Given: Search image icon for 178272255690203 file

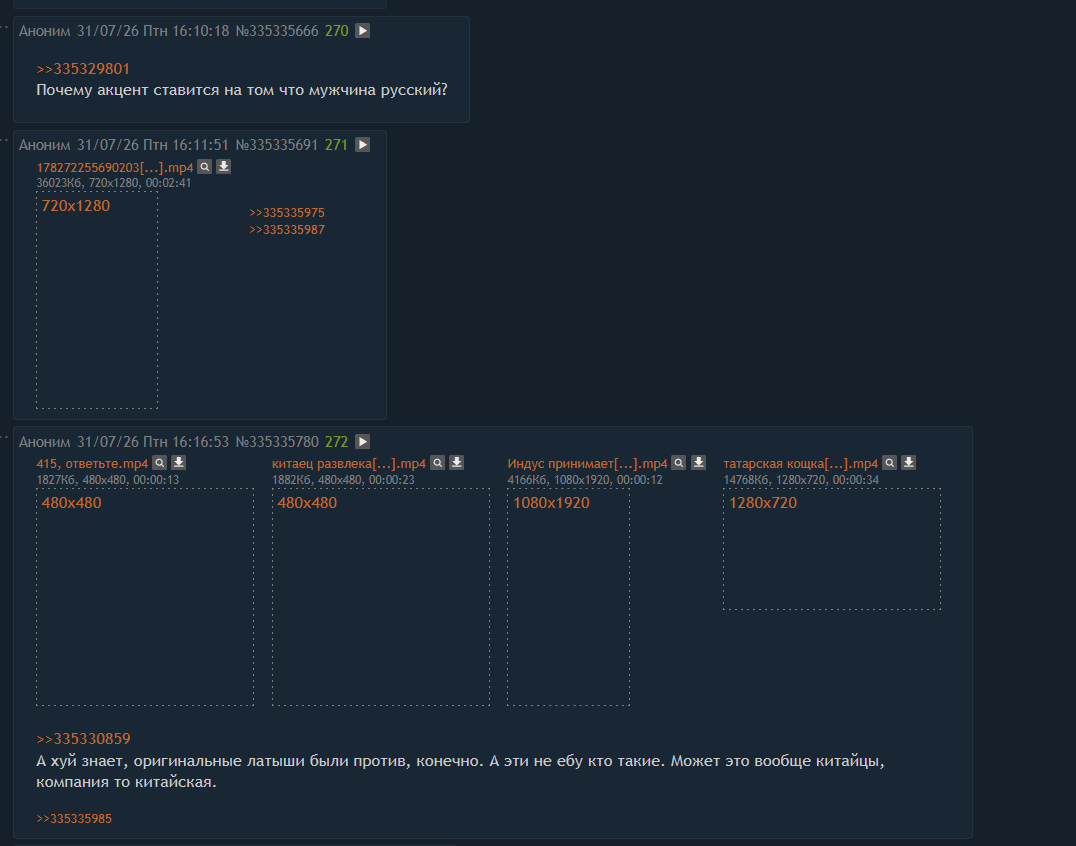Looking at the screenshot, I should 204,167.
